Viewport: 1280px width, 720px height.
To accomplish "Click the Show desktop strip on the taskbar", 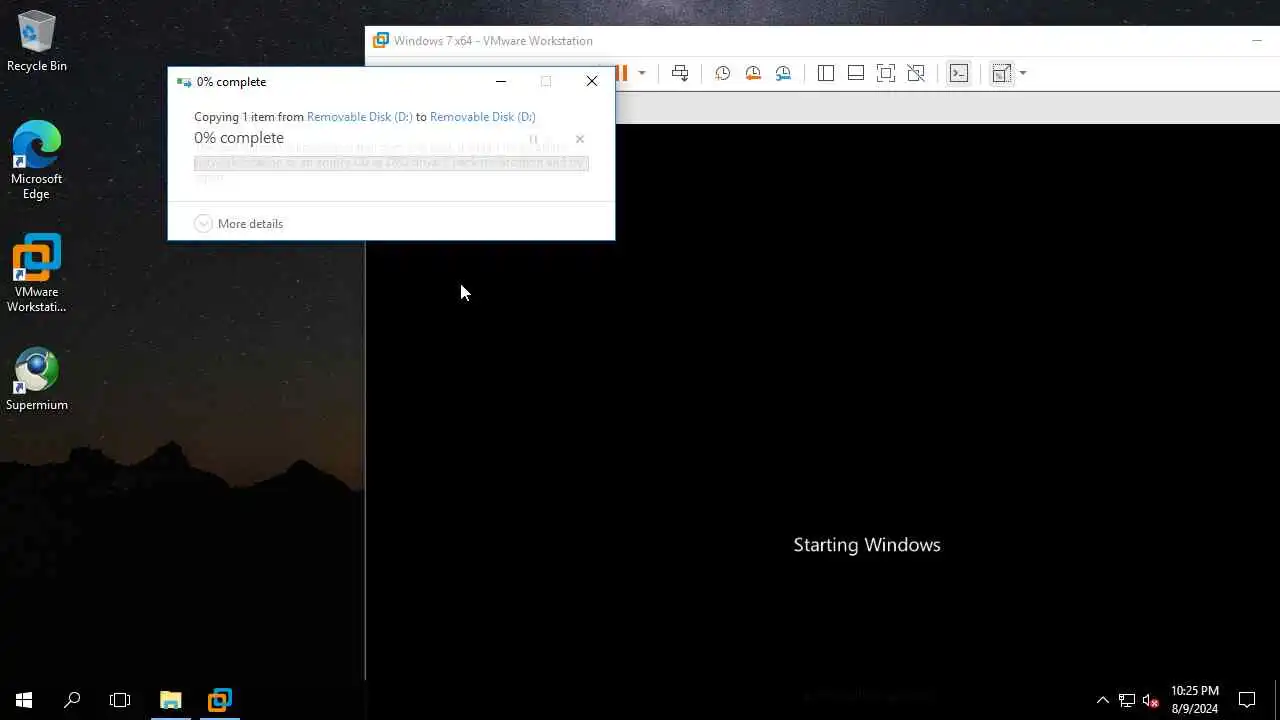I will [1277, 700].
